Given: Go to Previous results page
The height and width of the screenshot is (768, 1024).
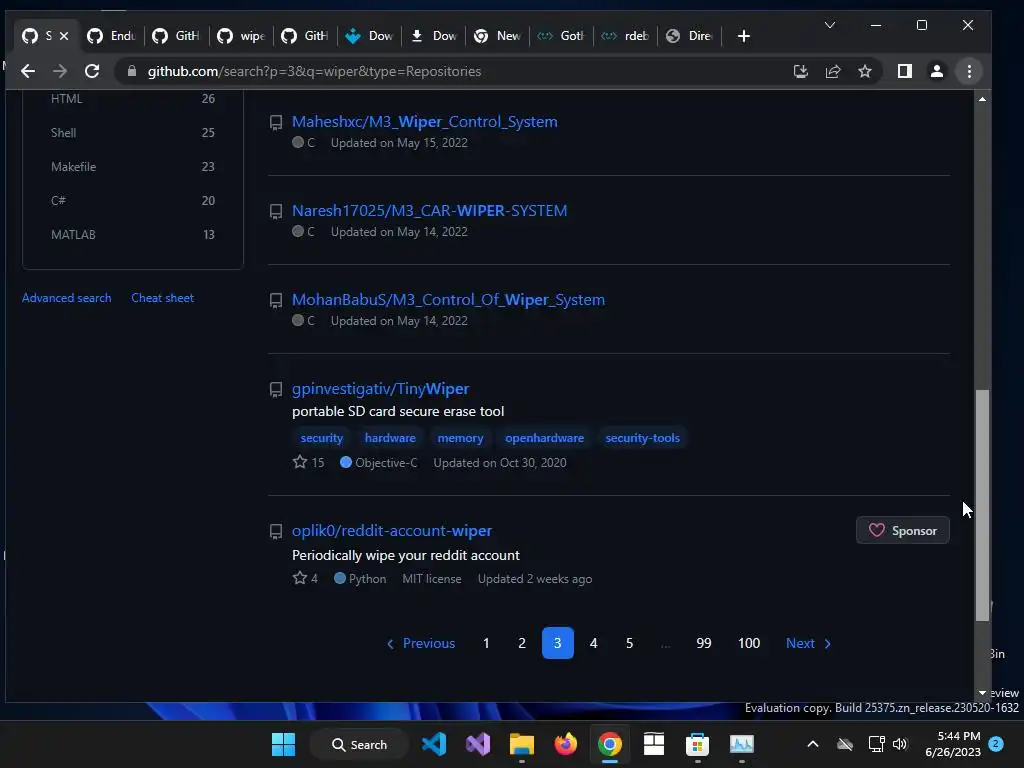Looking at the screenshot, I should [421, 643].
